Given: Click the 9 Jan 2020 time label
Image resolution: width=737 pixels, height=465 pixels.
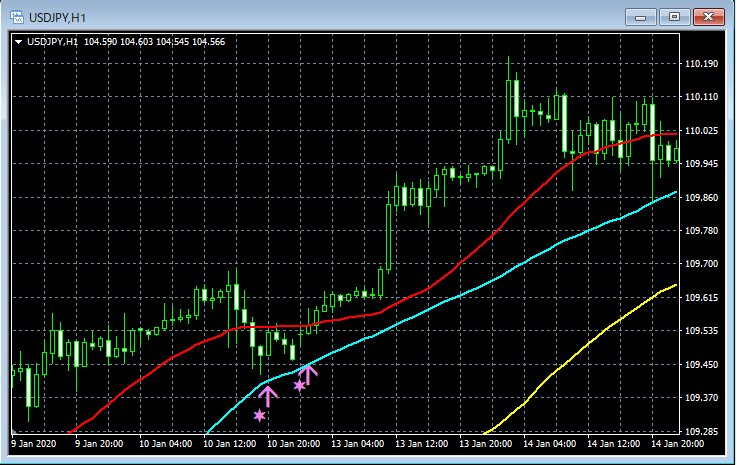Looking at the screenshot, I should point(33,444).
